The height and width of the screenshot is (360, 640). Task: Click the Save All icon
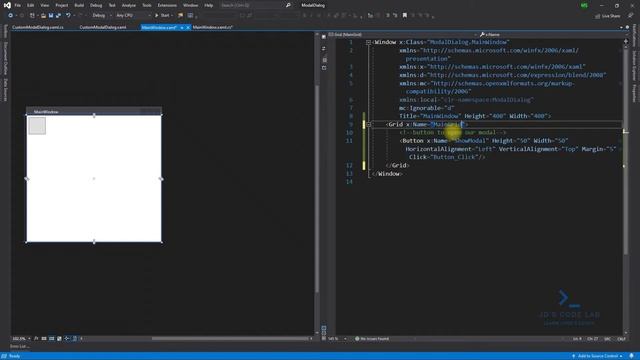(x=58, y=16)
